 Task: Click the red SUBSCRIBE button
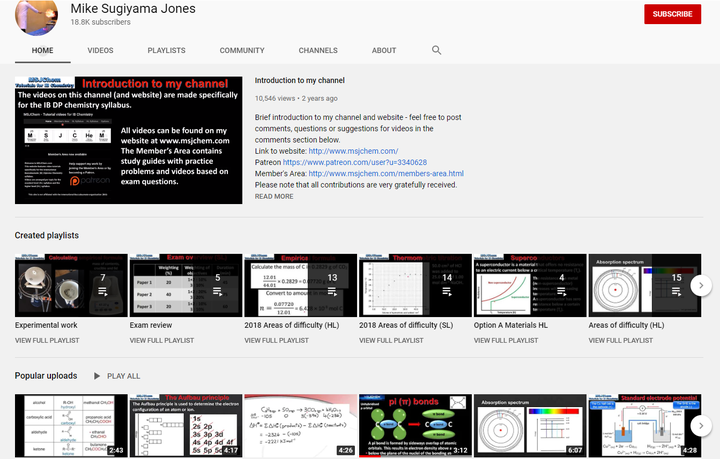tap(672, 14)
